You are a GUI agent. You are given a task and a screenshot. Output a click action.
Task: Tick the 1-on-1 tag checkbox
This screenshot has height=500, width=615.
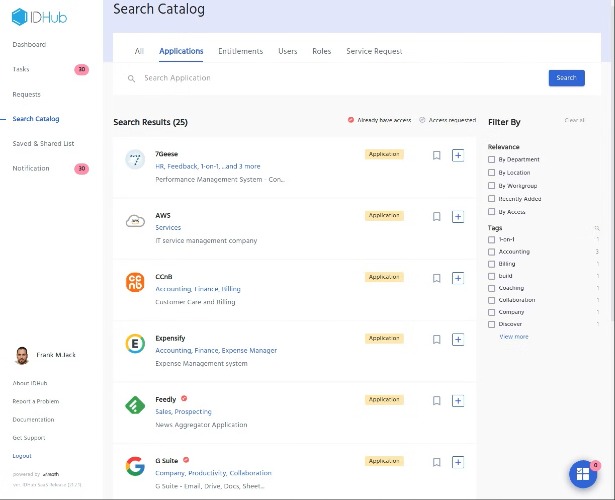click(491, 239)
